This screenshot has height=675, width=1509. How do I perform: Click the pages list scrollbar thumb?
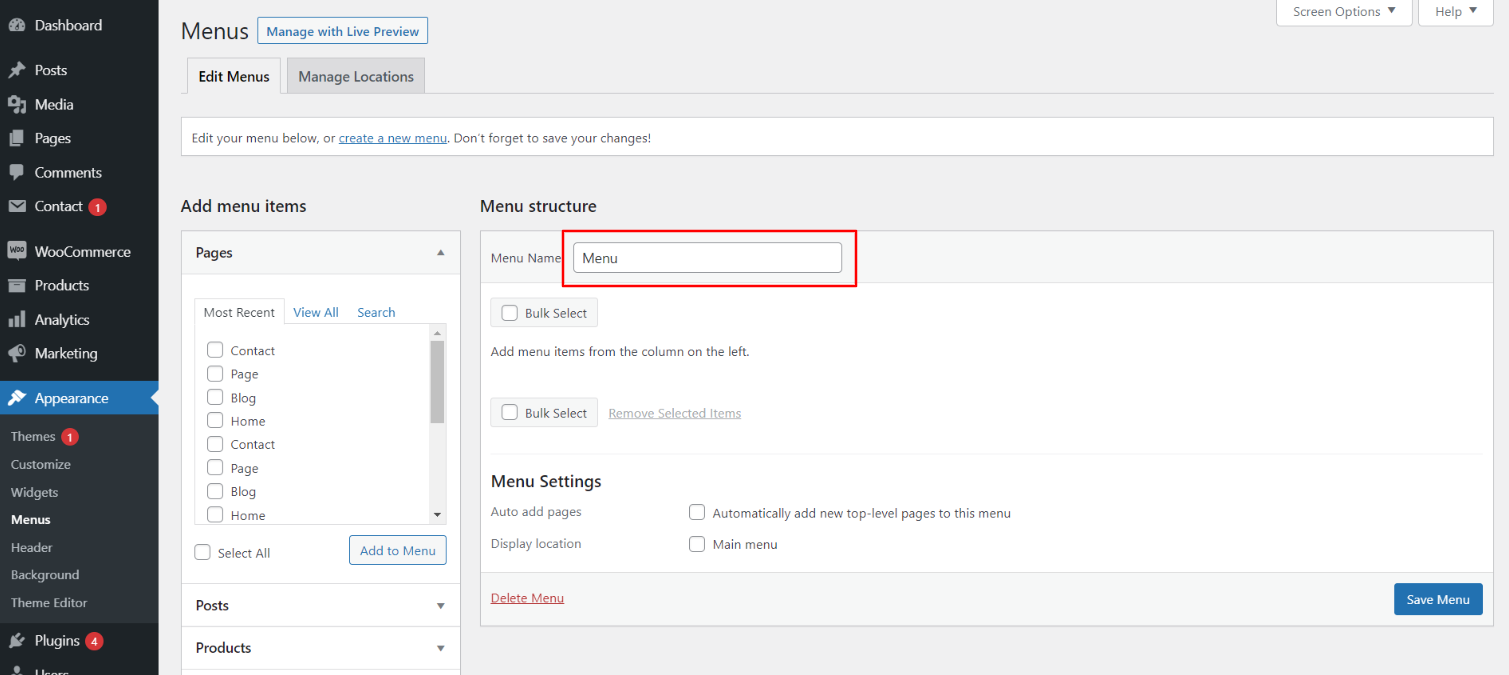(437, 381)
